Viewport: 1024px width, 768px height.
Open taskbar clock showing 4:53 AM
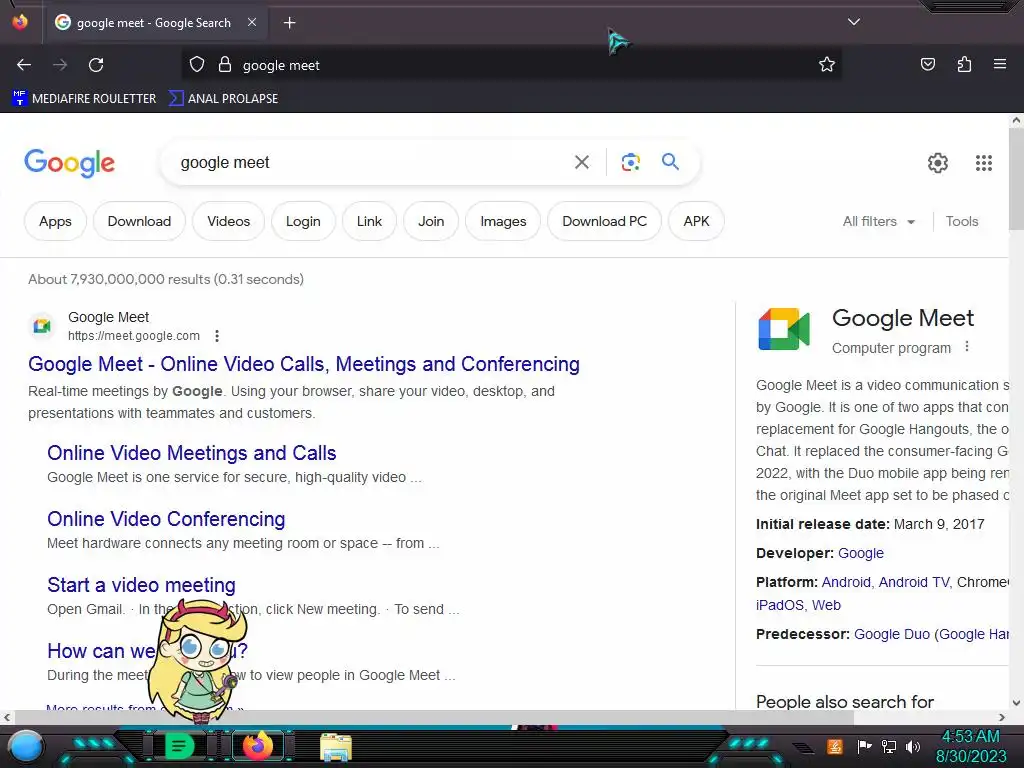[x=970, y=746]
